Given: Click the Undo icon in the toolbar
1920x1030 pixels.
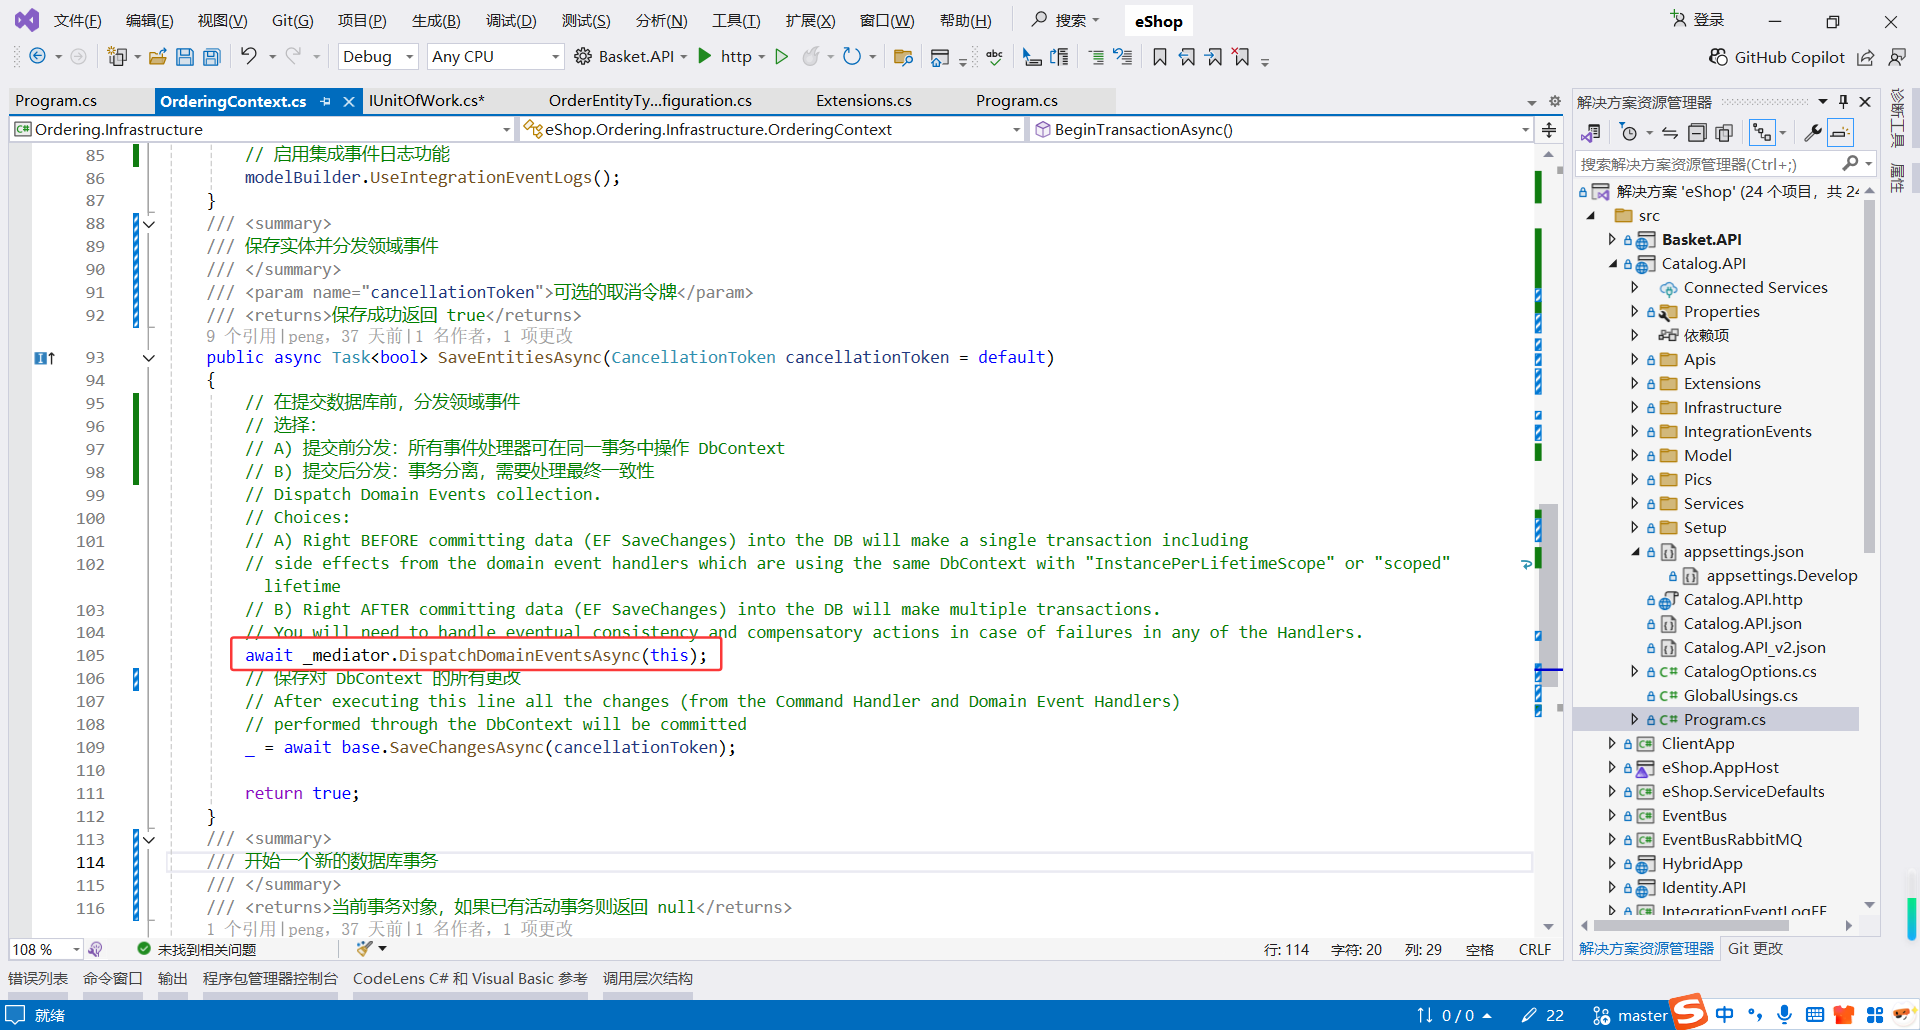Looking at the screenshot, I should click(250, 56).
